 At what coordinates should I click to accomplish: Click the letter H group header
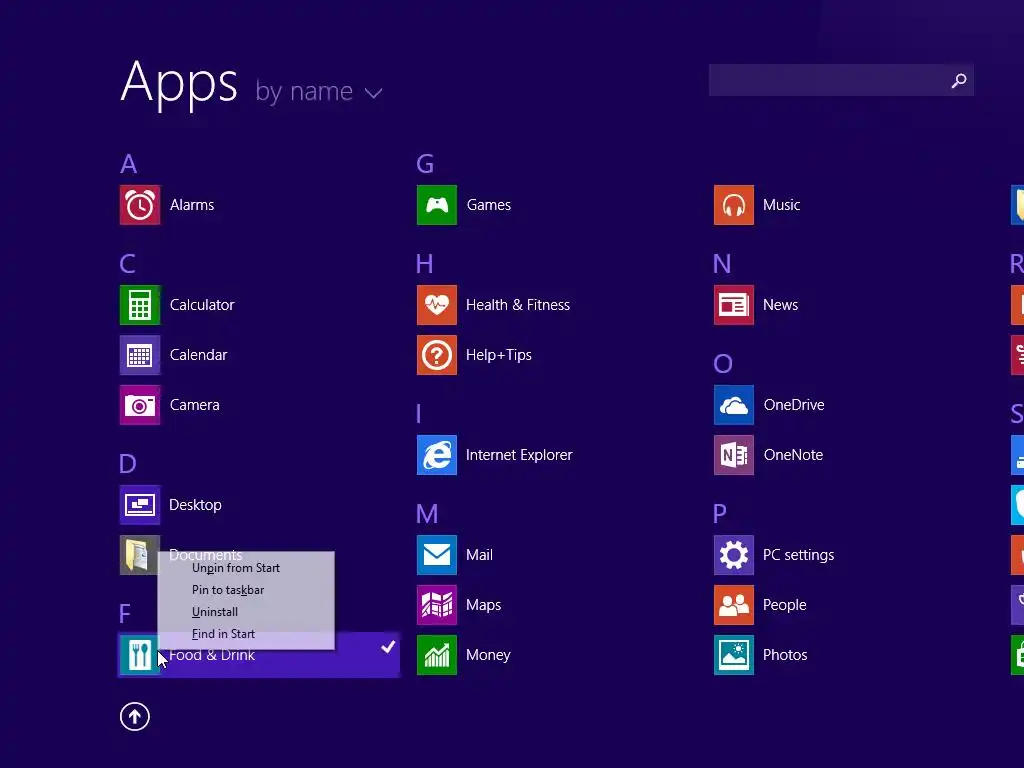pos(424,264)
